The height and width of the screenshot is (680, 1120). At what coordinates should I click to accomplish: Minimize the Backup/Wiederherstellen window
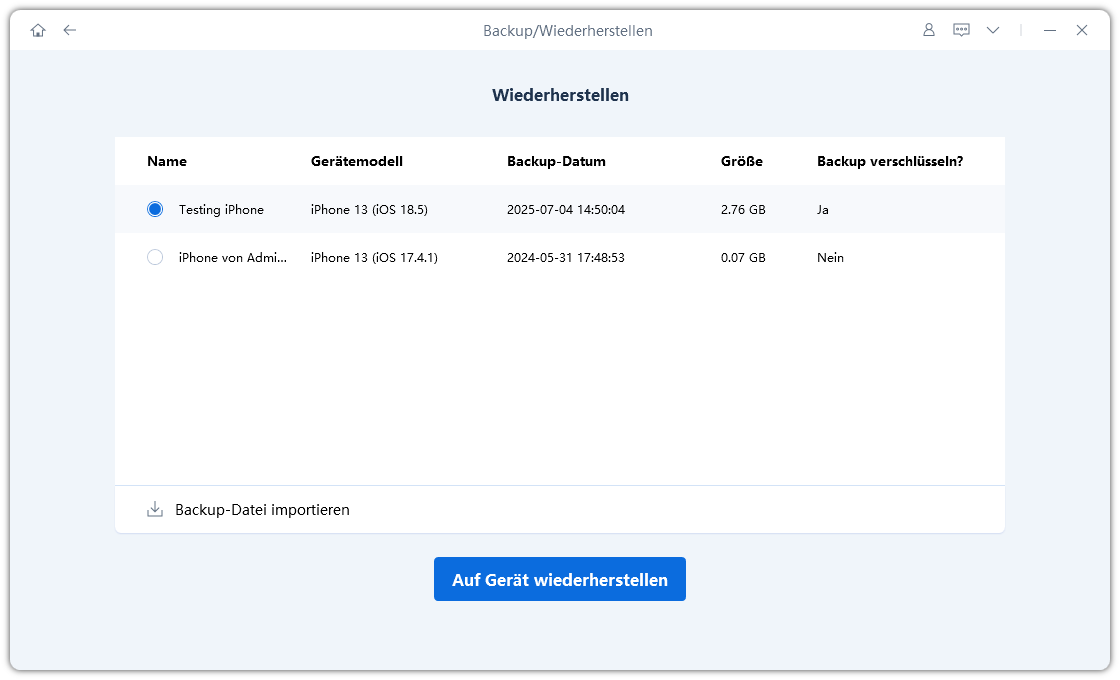1049,30
